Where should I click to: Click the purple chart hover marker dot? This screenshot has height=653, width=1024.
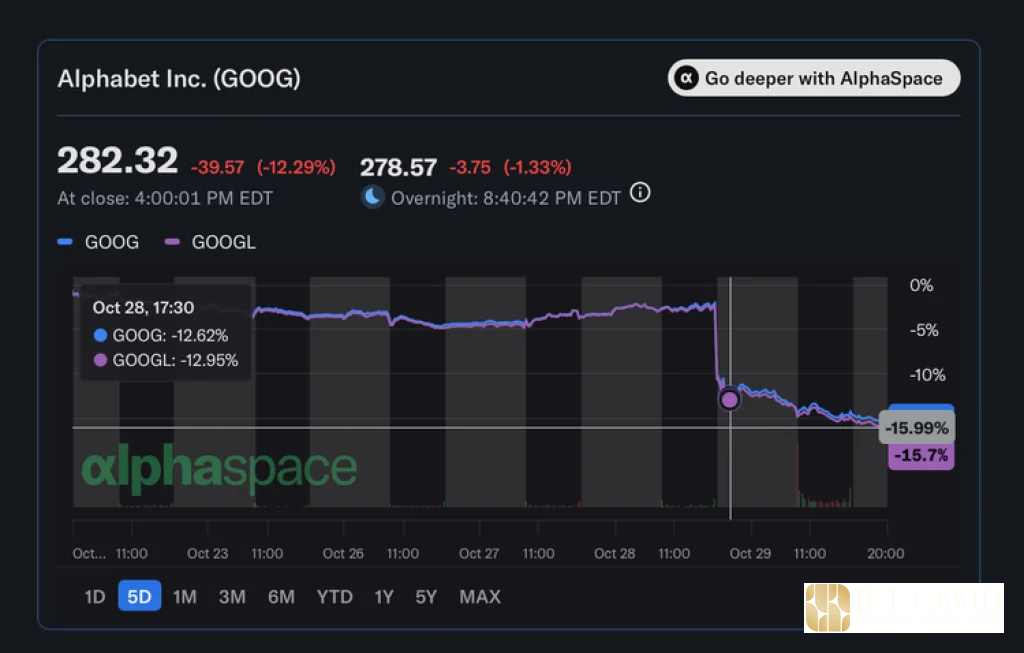729,399
